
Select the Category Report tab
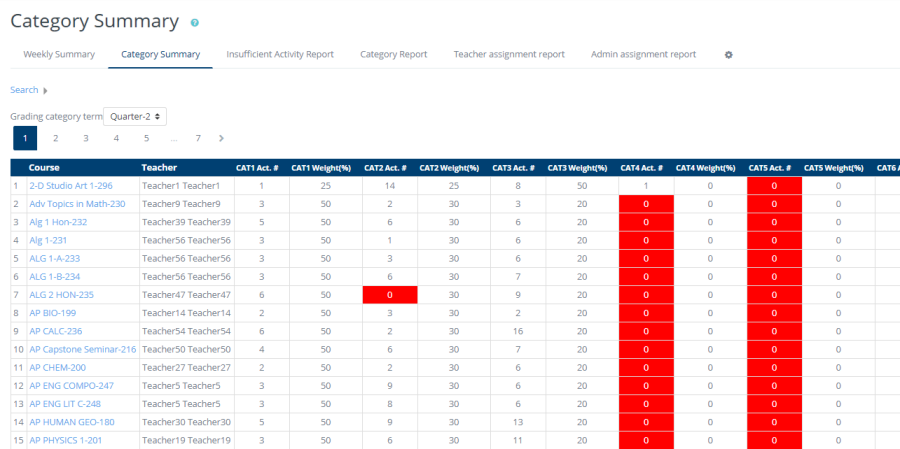(x=393, y=54)
